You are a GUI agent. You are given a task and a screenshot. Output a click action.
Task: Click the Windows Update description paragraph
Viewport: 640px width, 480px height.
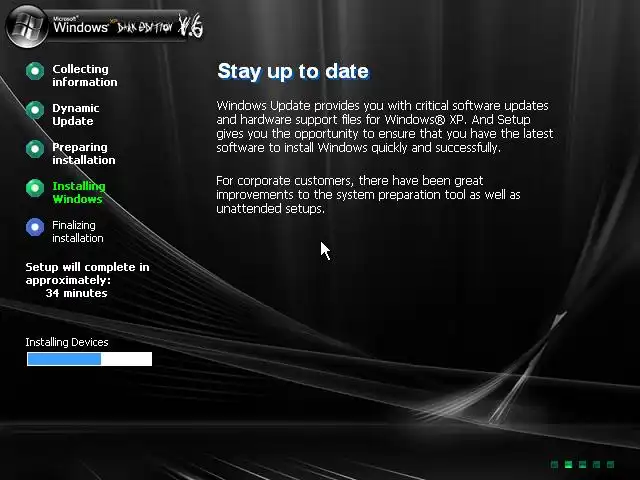point(385,127)
